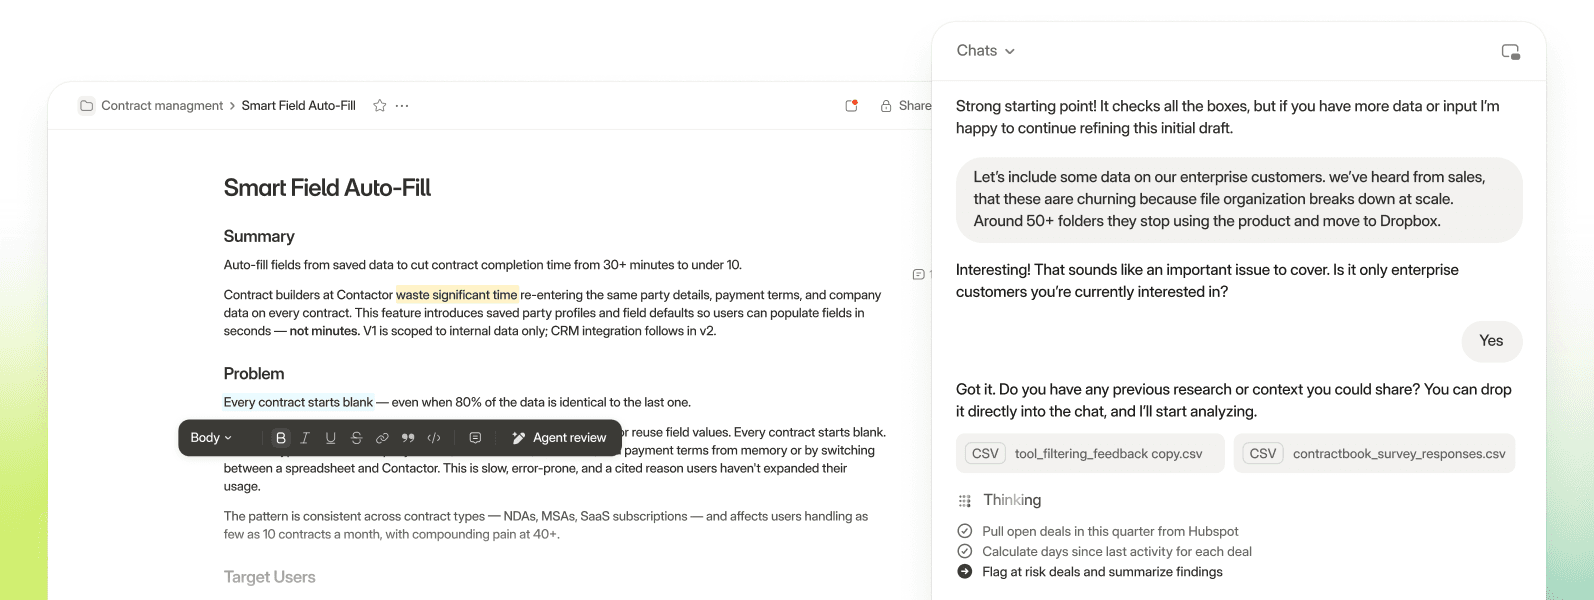Star the Smart Field Auto-Fill document
Screen dimensions: 1594x600
(x=380, y=106)
